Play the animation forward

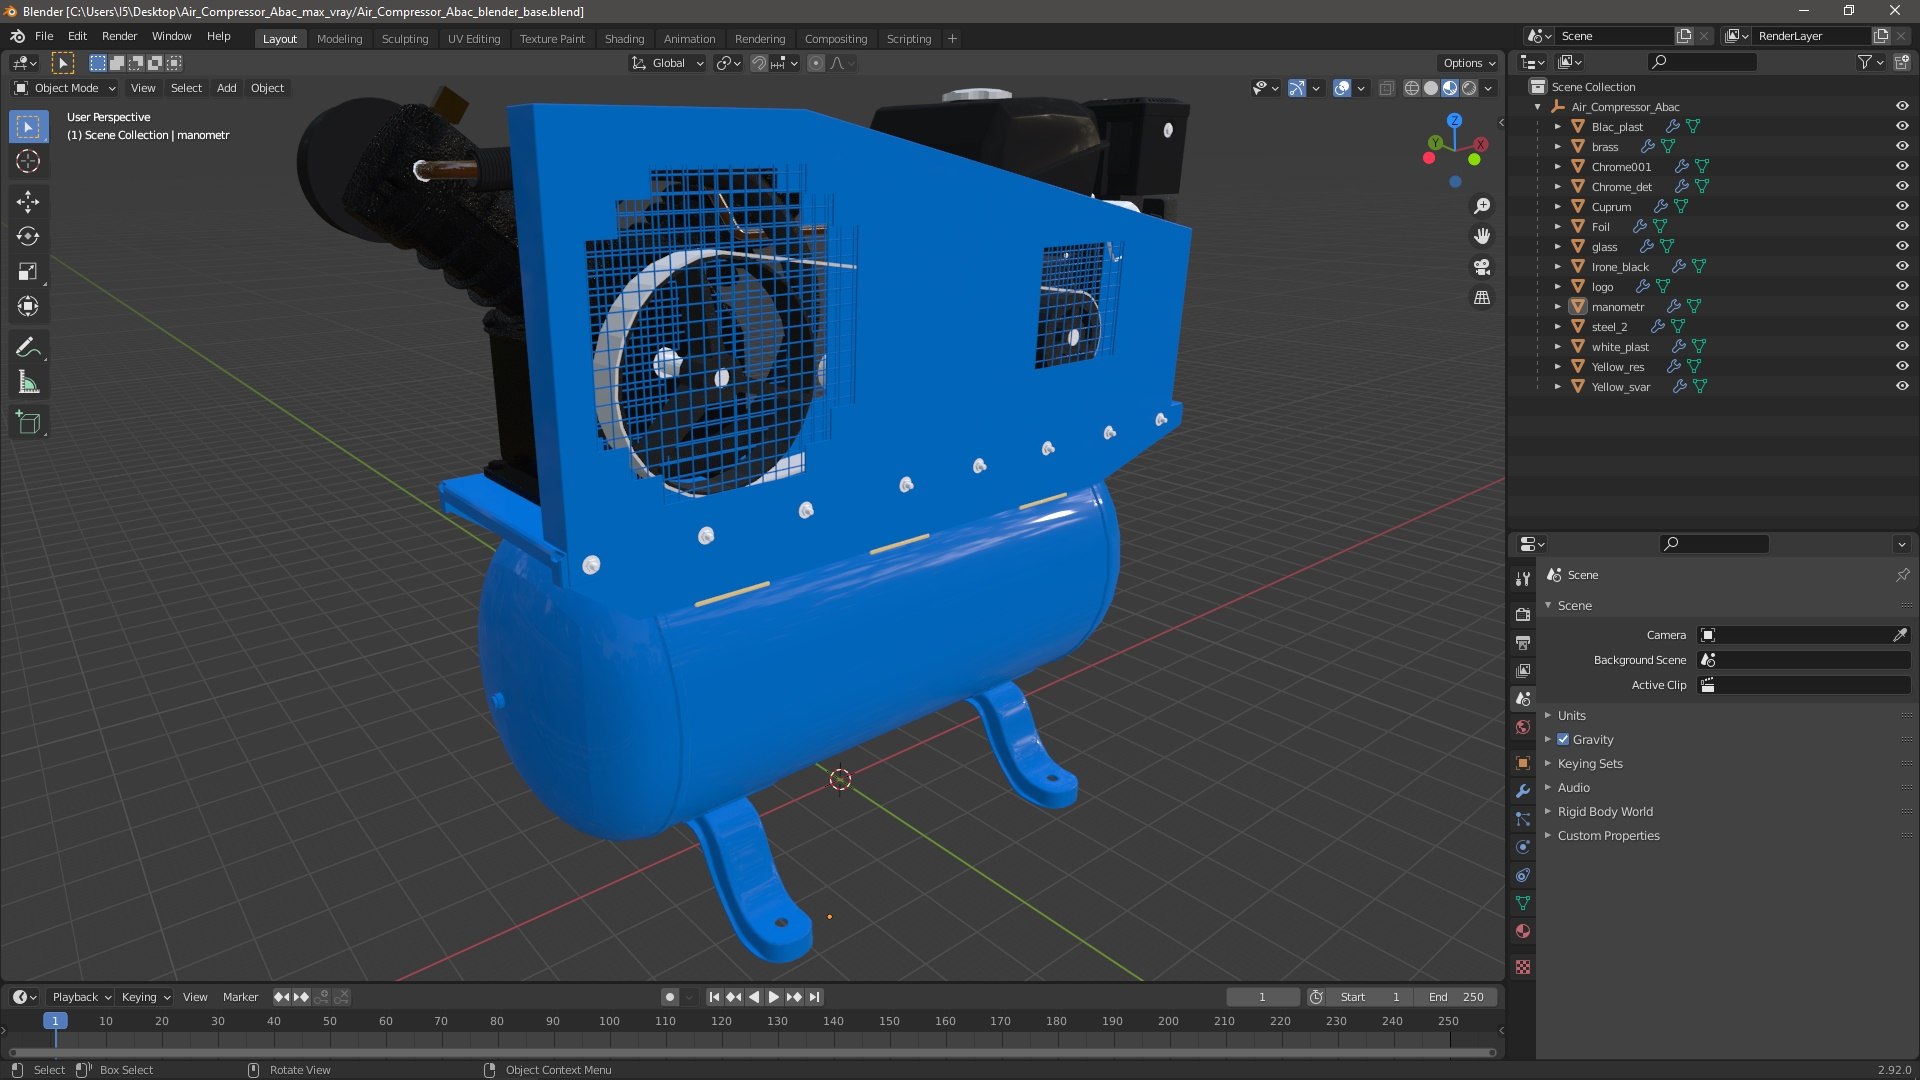tap(773, 997)
